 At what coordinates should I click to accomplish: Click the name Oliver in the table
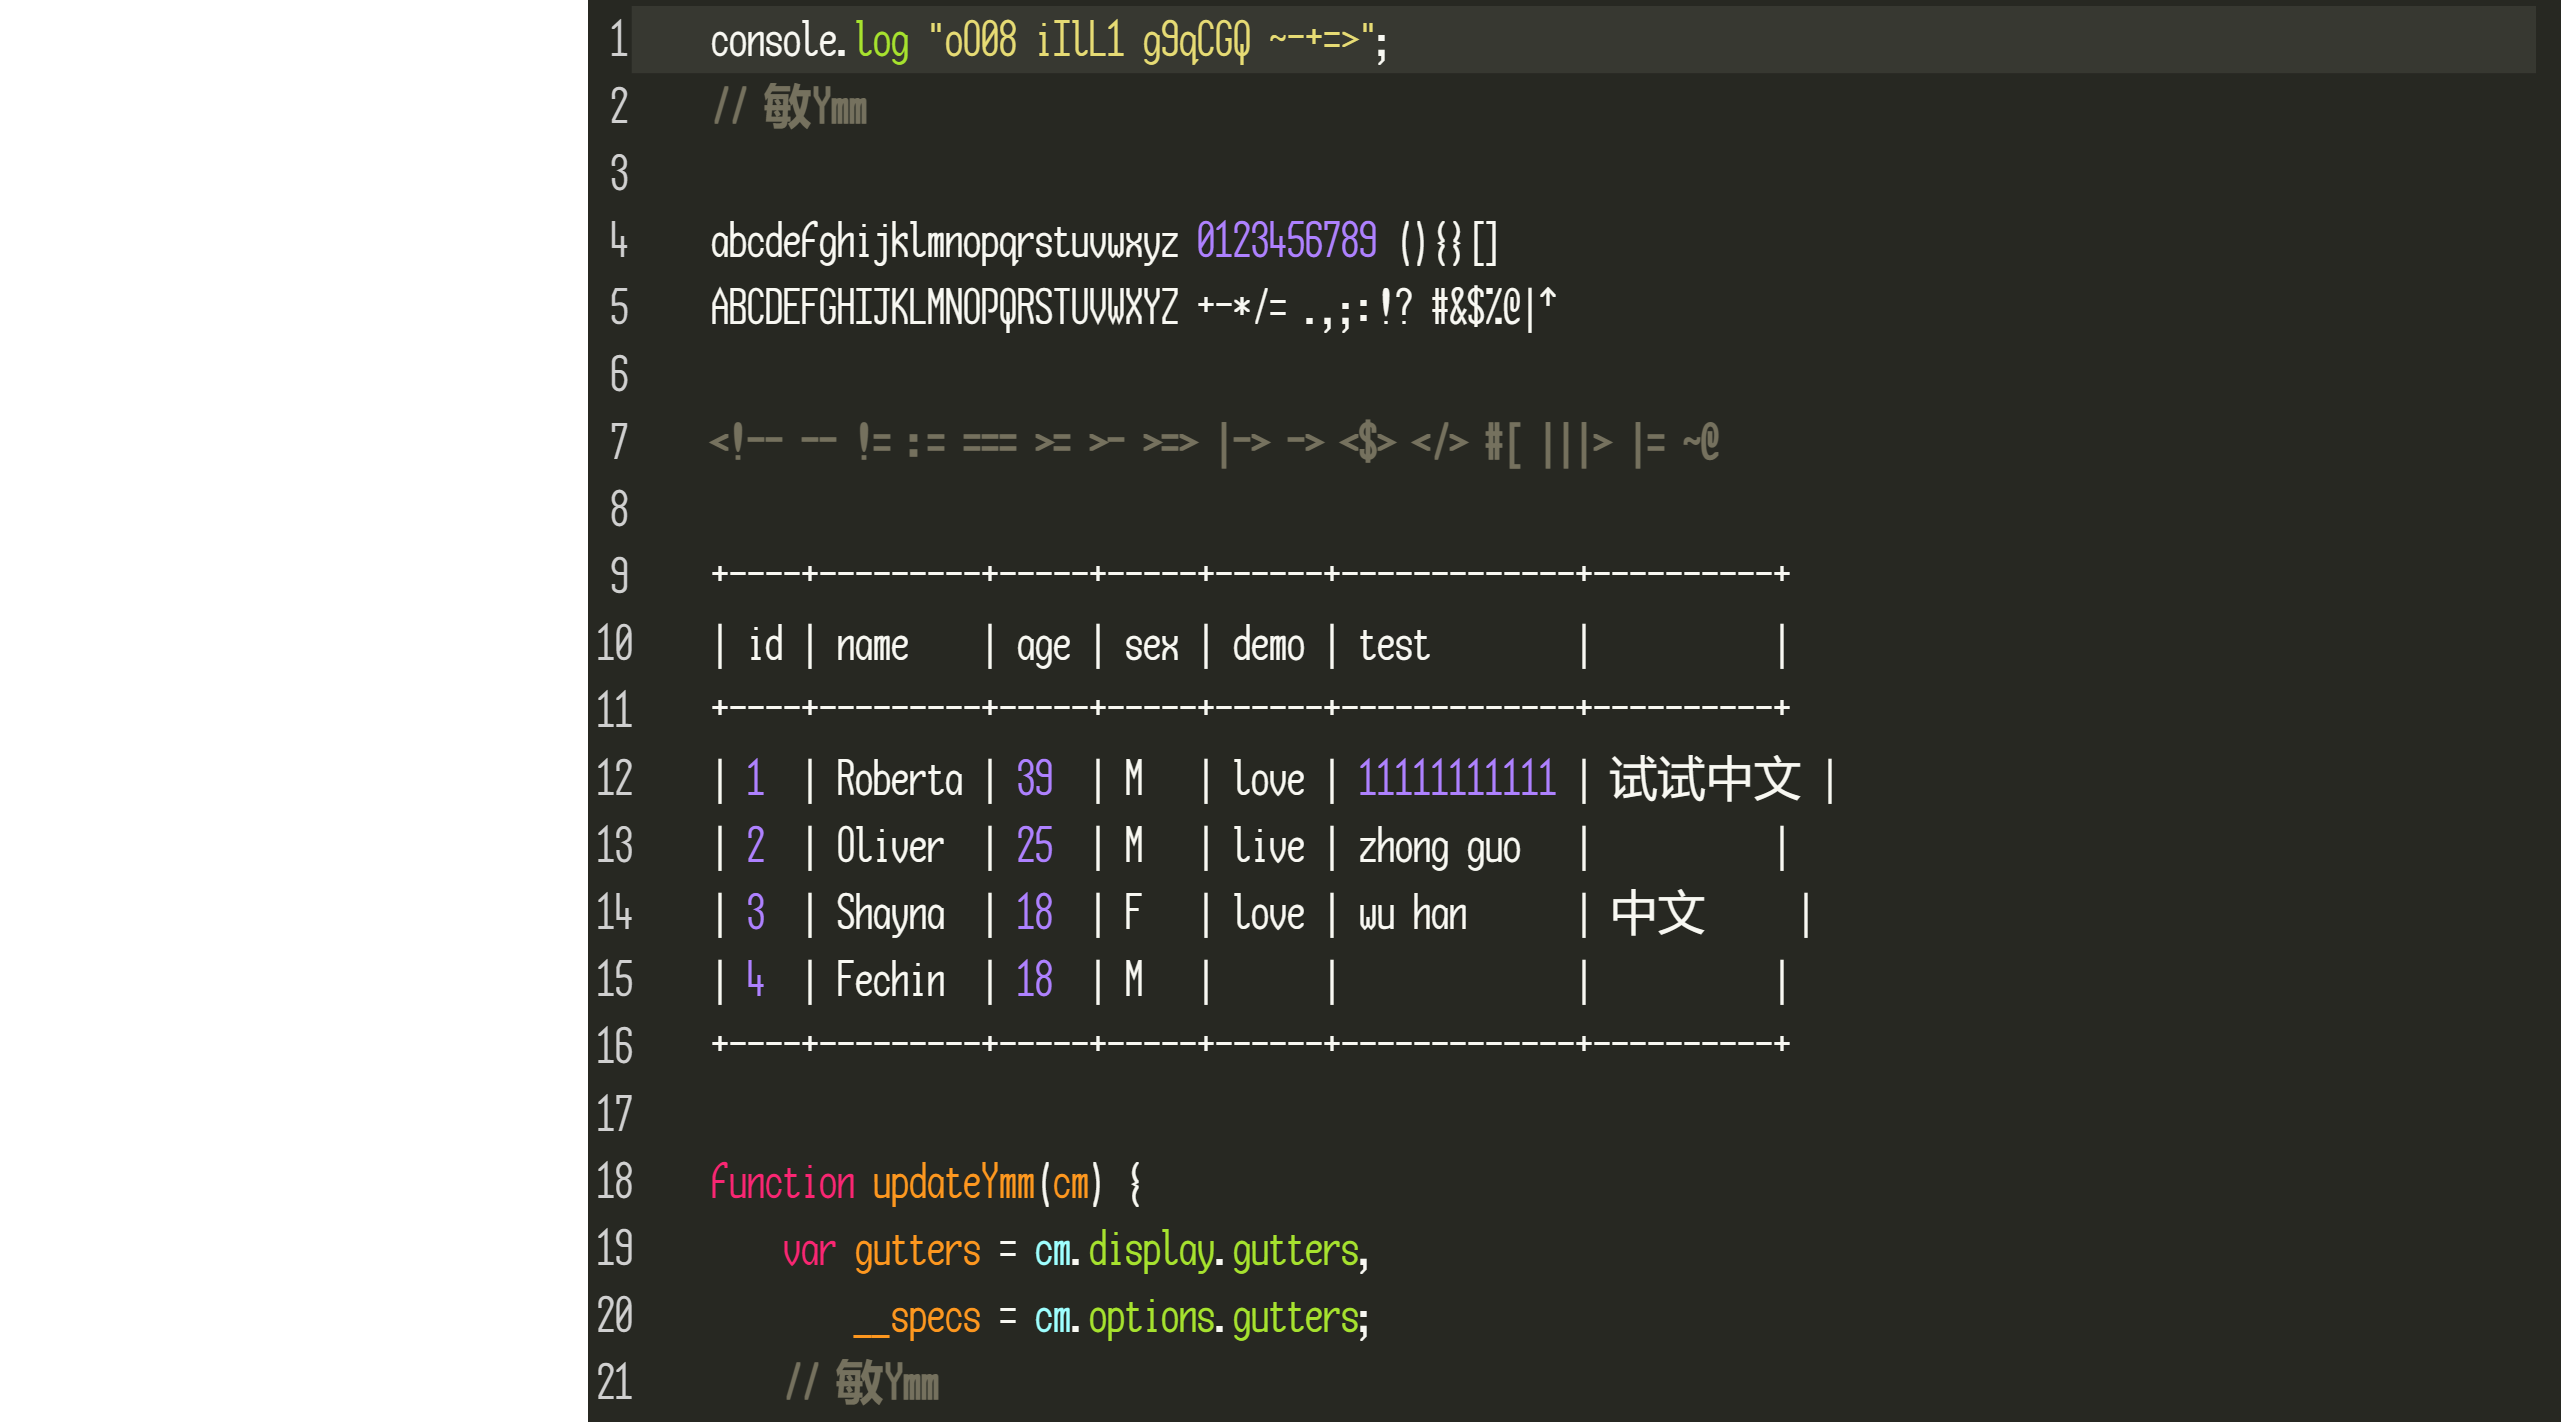[x=890, y=845]
